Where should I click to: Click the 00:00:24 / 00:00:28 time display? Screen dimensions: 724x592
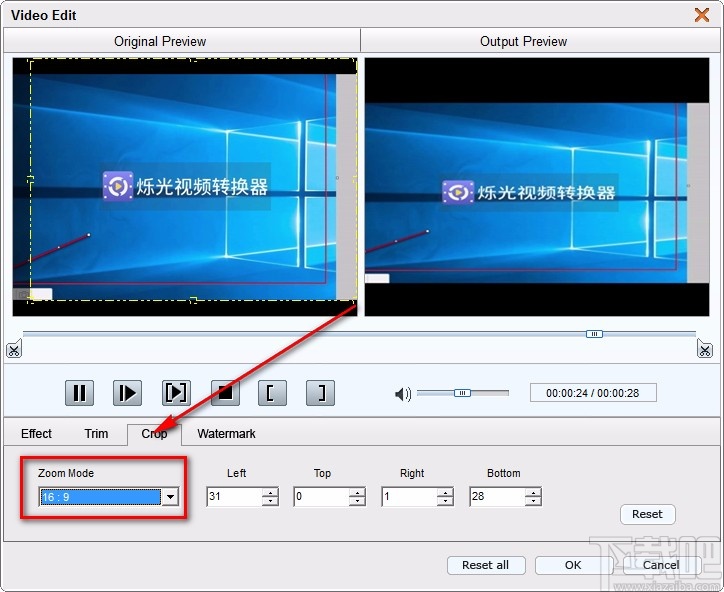[x=593, y=393]
